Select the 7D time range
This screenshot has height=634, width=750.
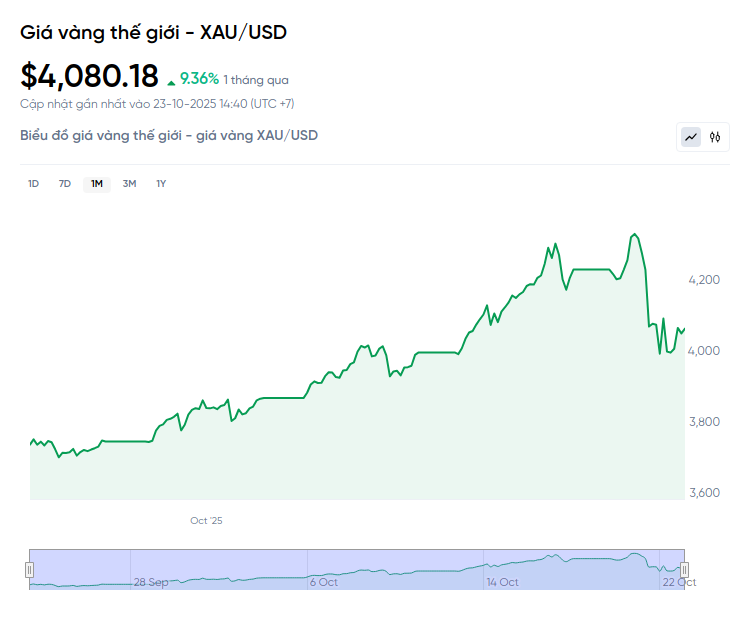(x=65, y=183)
